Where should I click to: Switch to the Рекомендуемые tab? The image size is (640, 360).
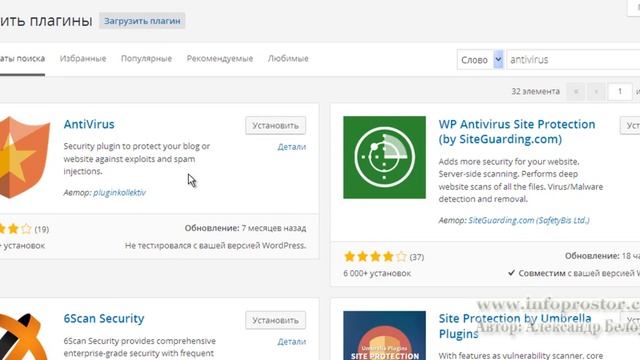[x=220, y=58]
